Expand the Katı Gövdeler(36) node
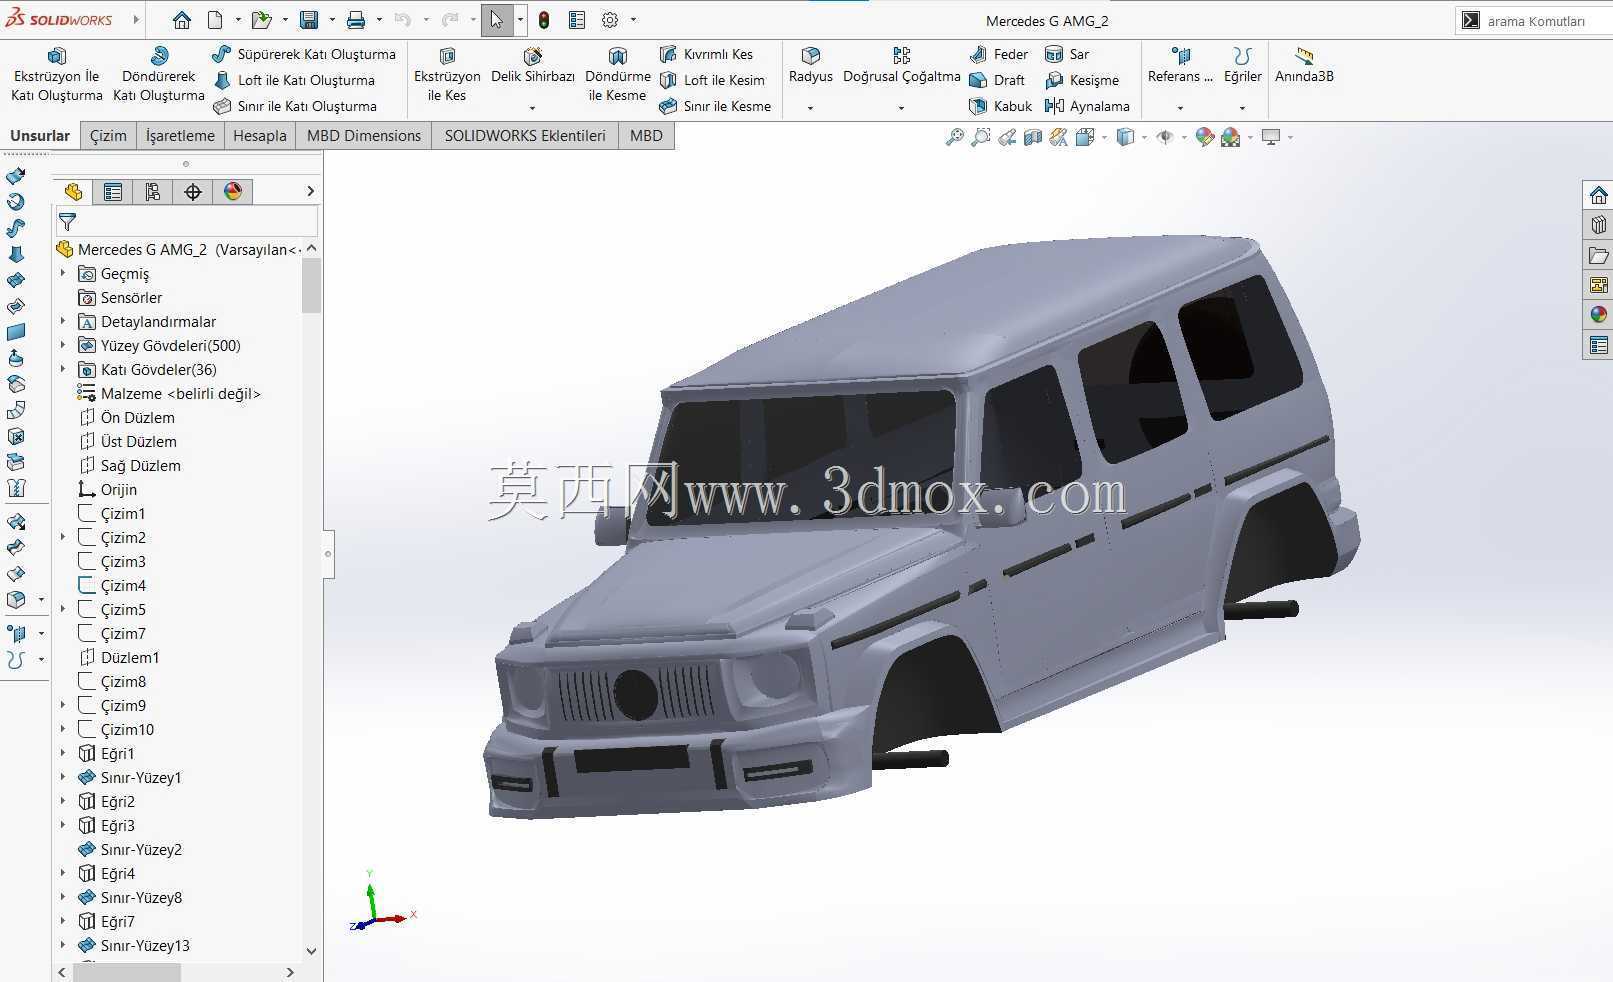 [63, 369]
